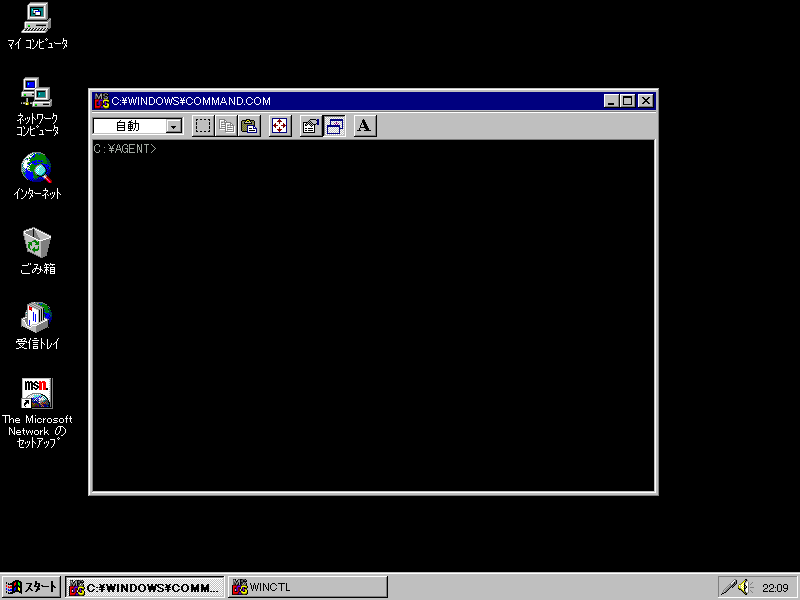
Task: Select the 受信トレイ inbox icon
Action: pos(37,326)
